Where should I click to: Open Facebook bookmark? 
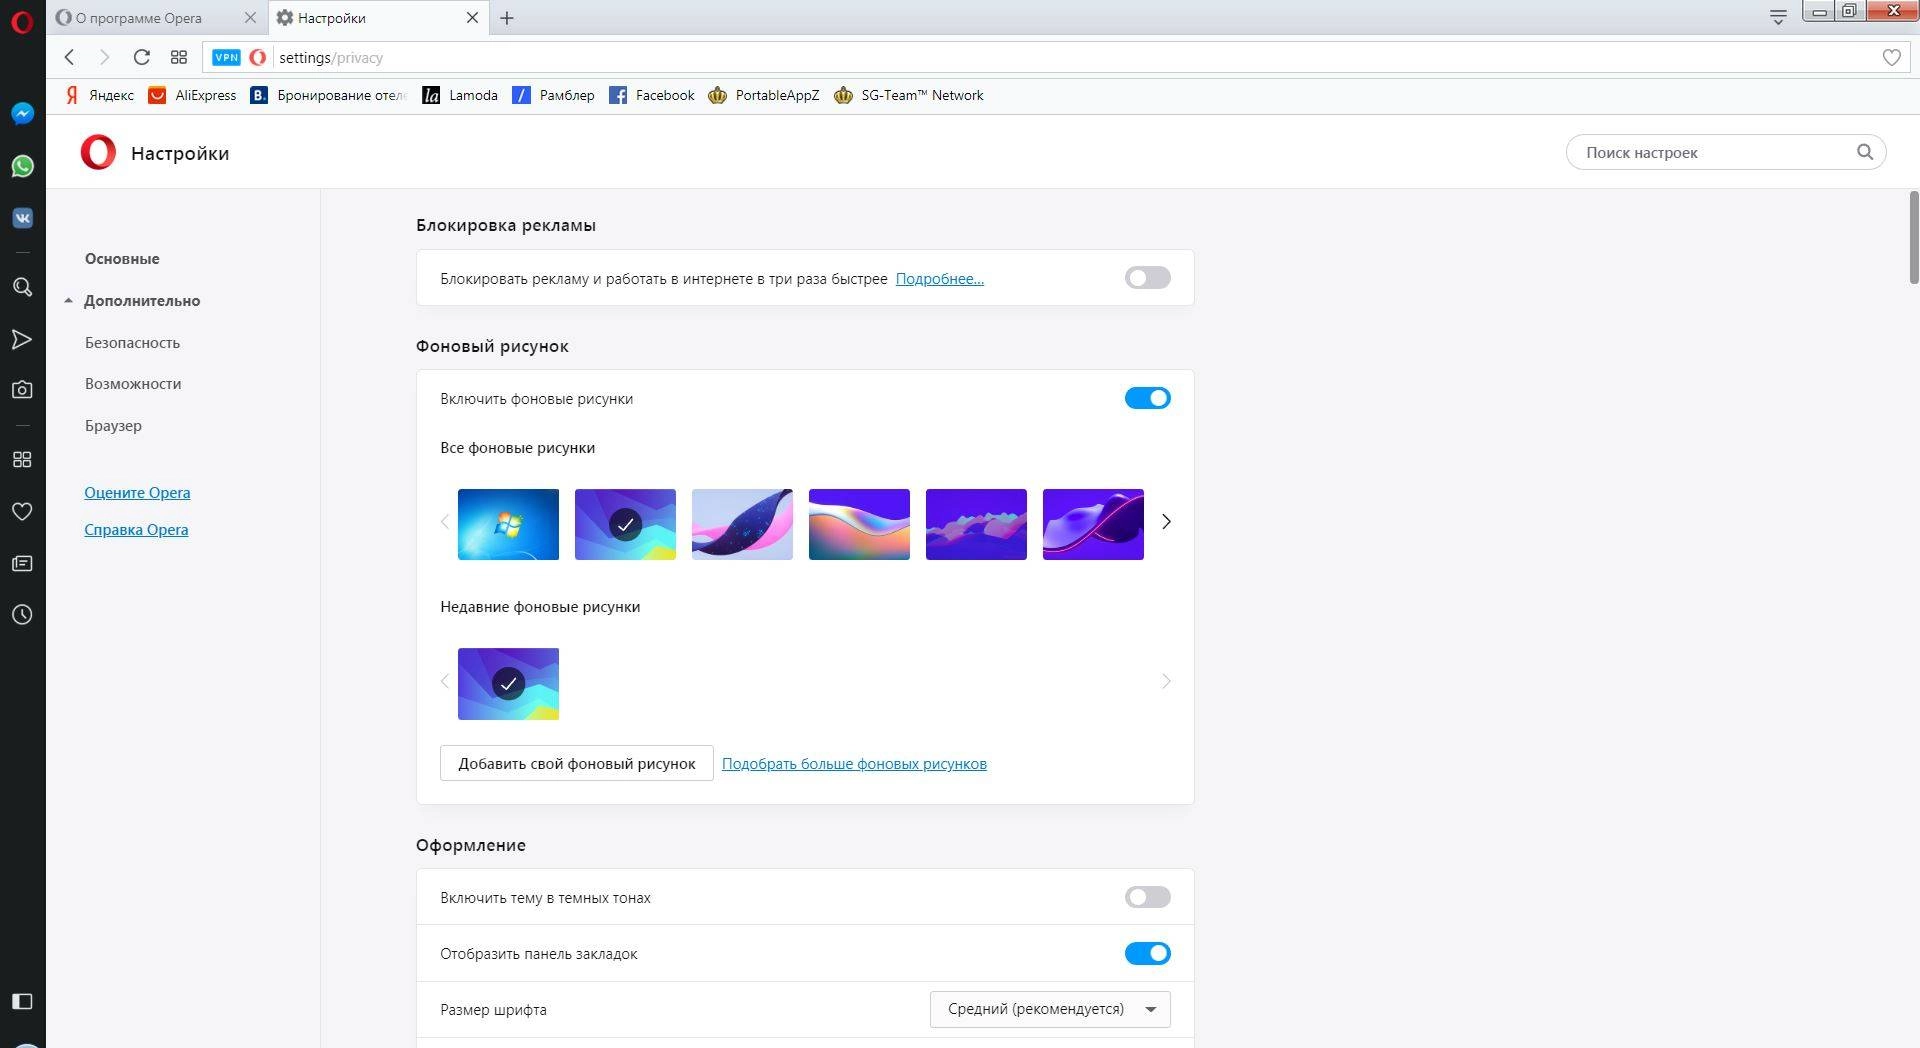tap(652, 95)
